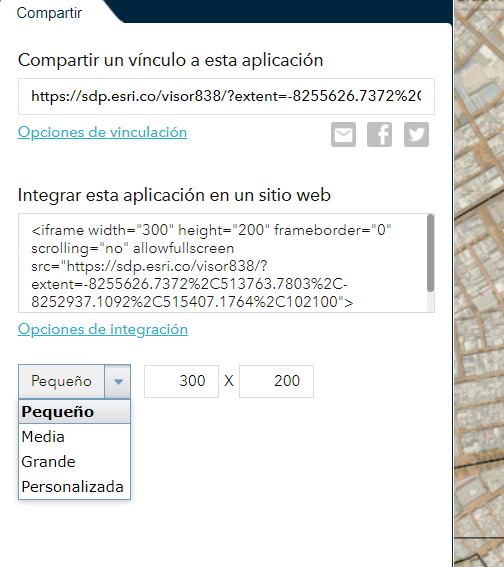Image resolution: width=504 pixels, height=567 pixels.
Task: Toggle the size dropdown arrow
Action: 118,381
